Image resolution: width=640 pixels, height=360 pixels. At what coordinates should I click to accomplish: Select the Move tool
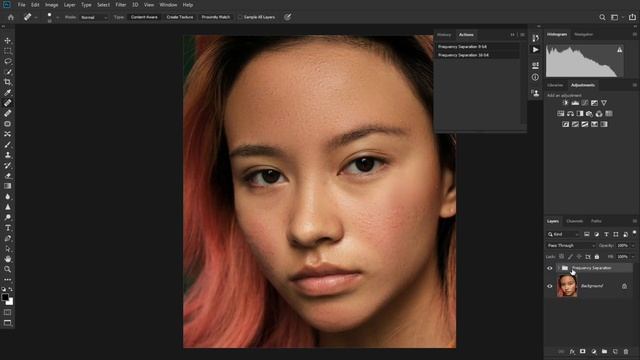[7, 40]
